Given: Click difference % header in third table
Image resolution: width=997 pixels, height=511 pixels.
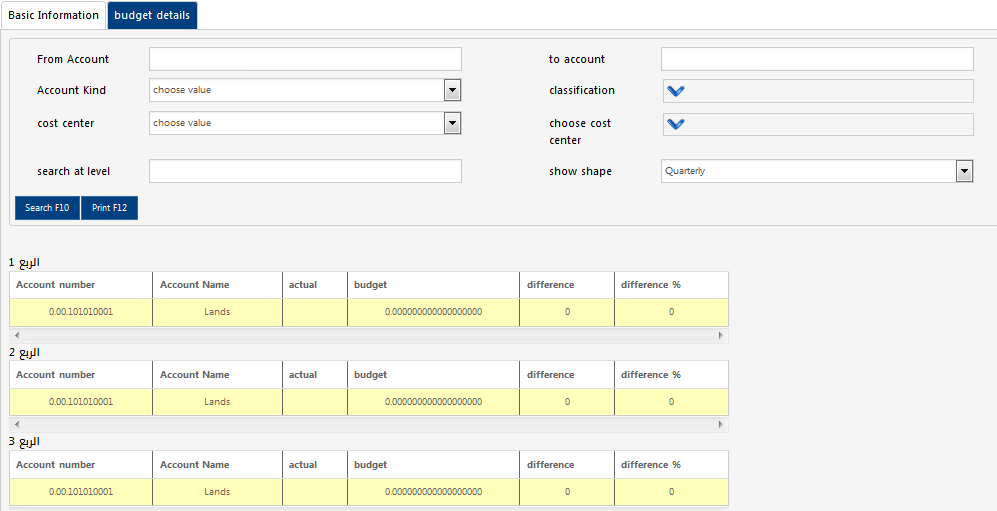Looking at the screenshot, I should pos(651,465).
